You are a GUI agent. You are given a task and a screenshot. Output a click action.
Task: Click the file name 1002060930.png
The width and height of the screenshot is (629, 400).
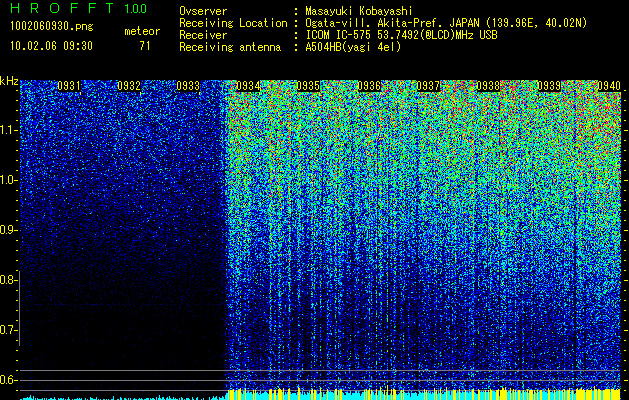pos(52,26)
